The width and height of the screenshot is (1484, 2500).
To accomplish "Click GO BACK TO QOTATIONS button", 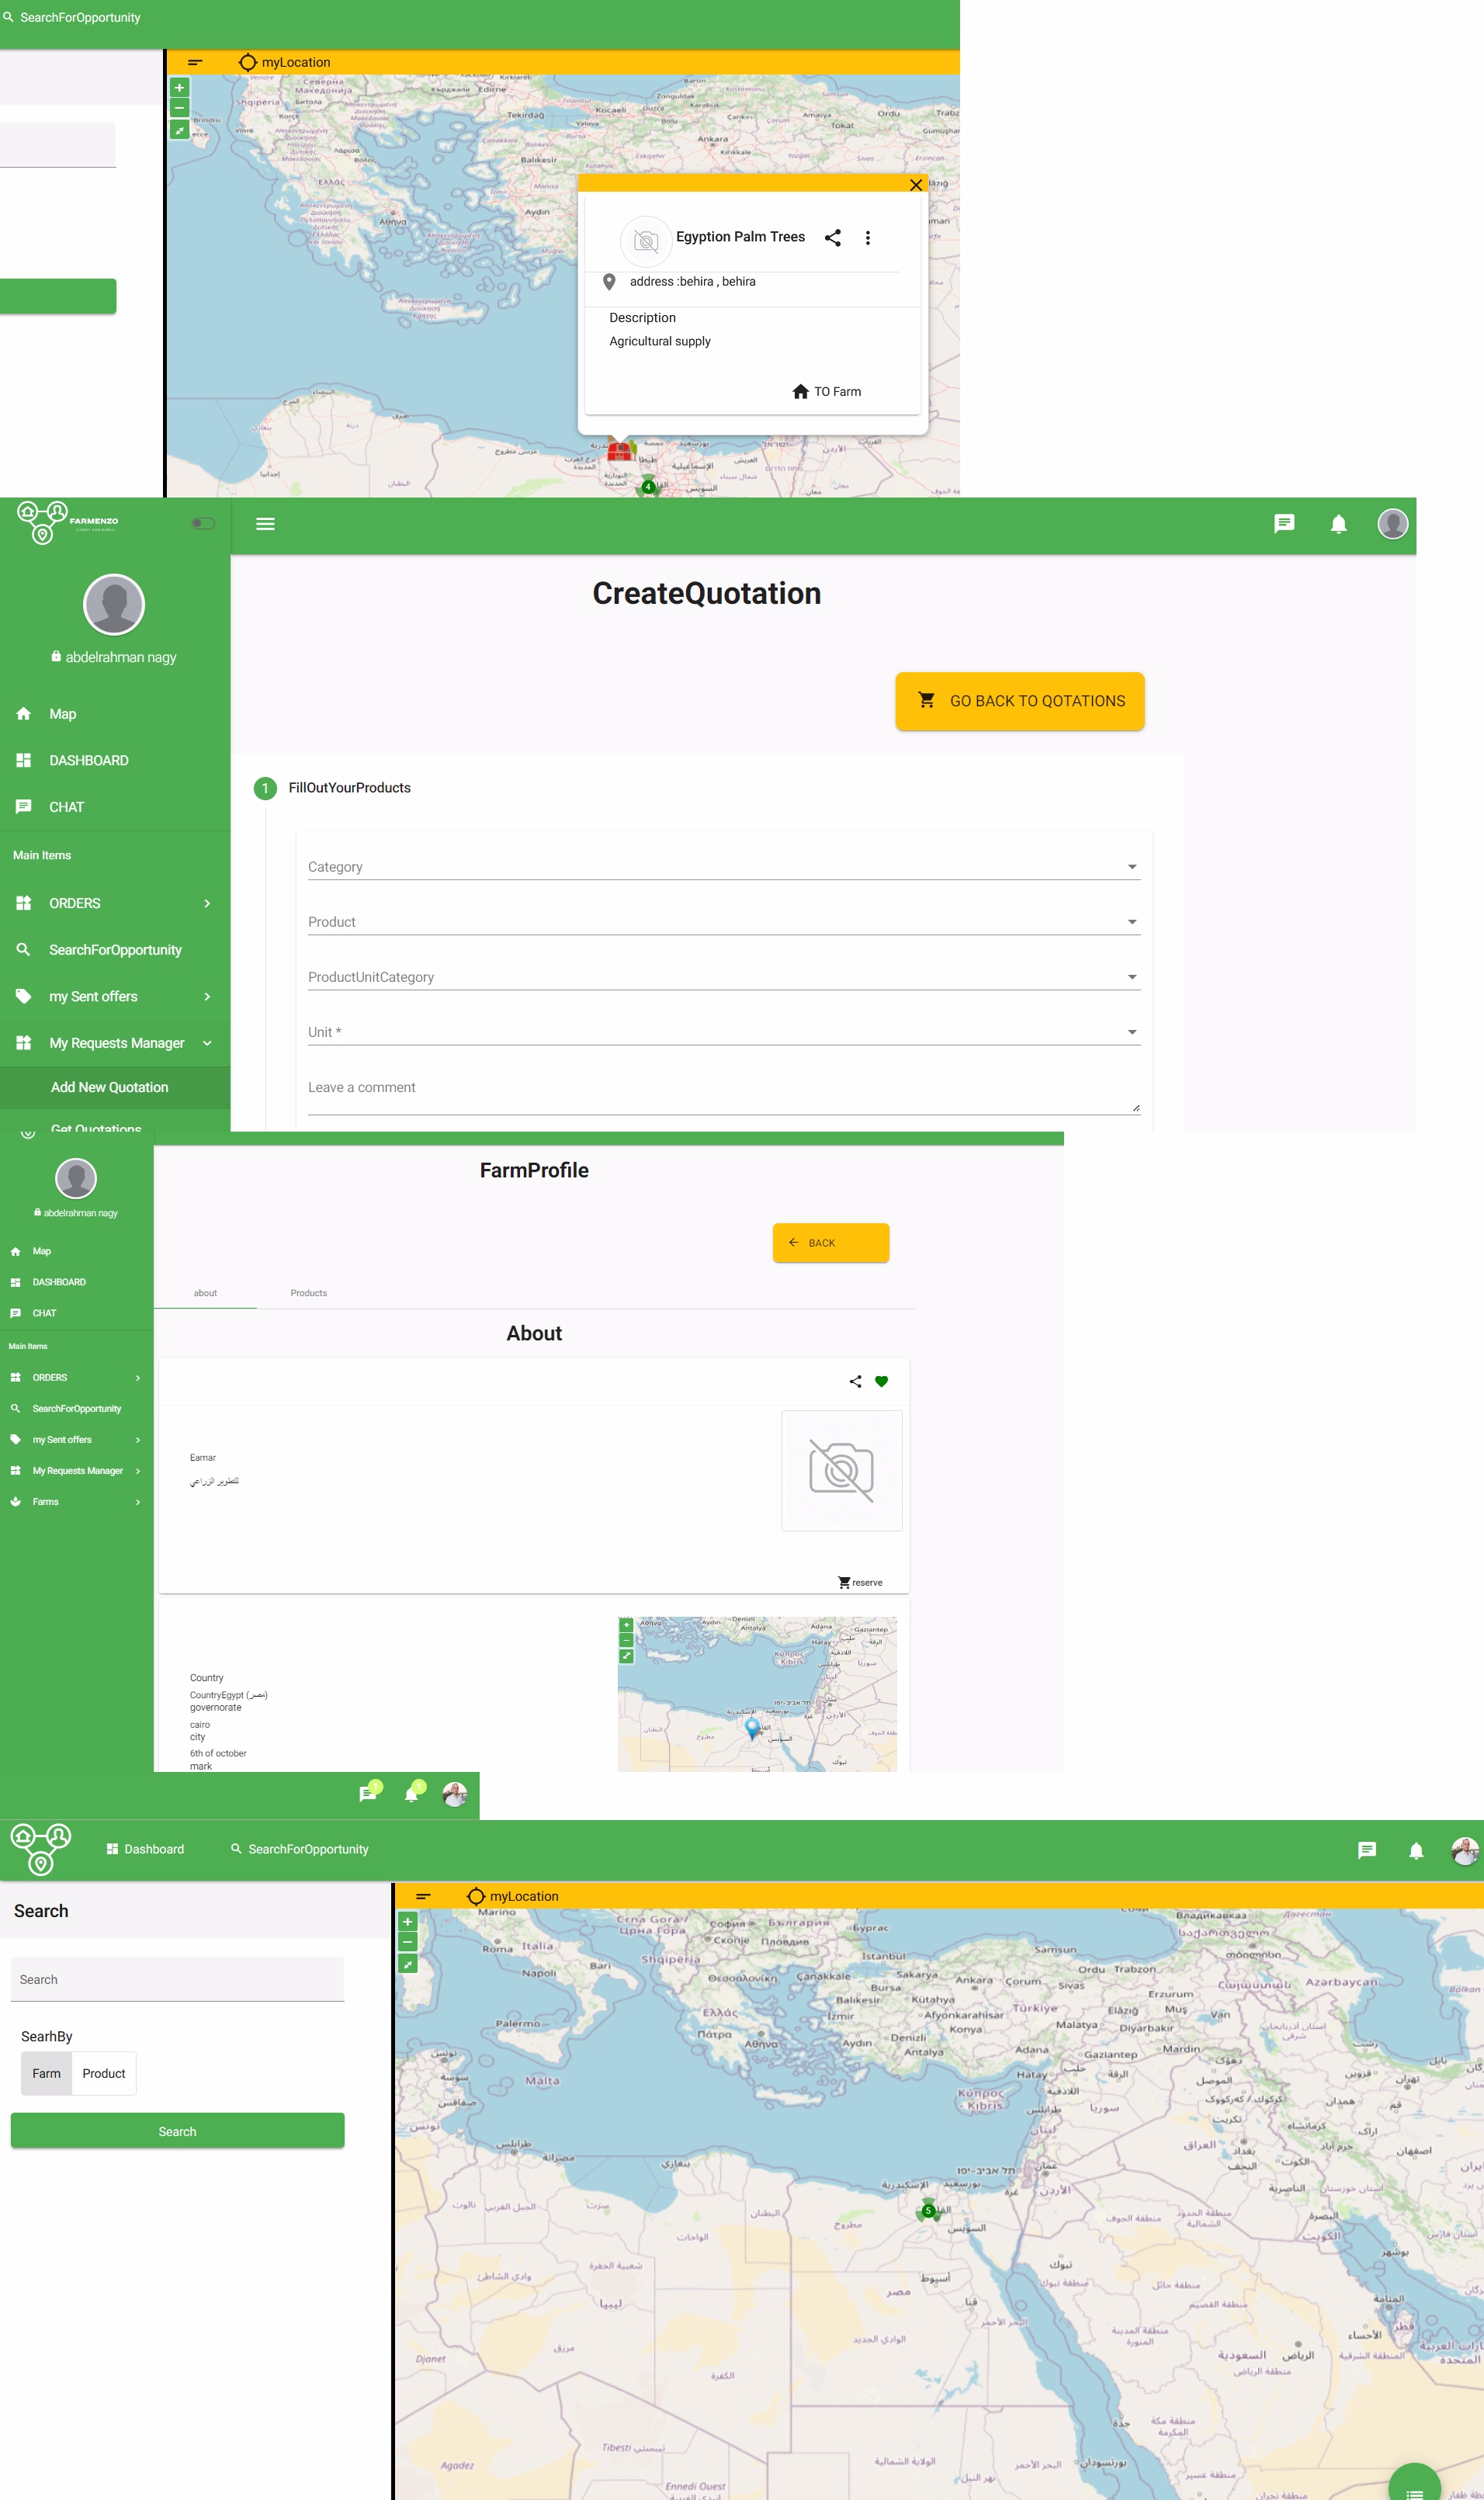I will 1019,701.
